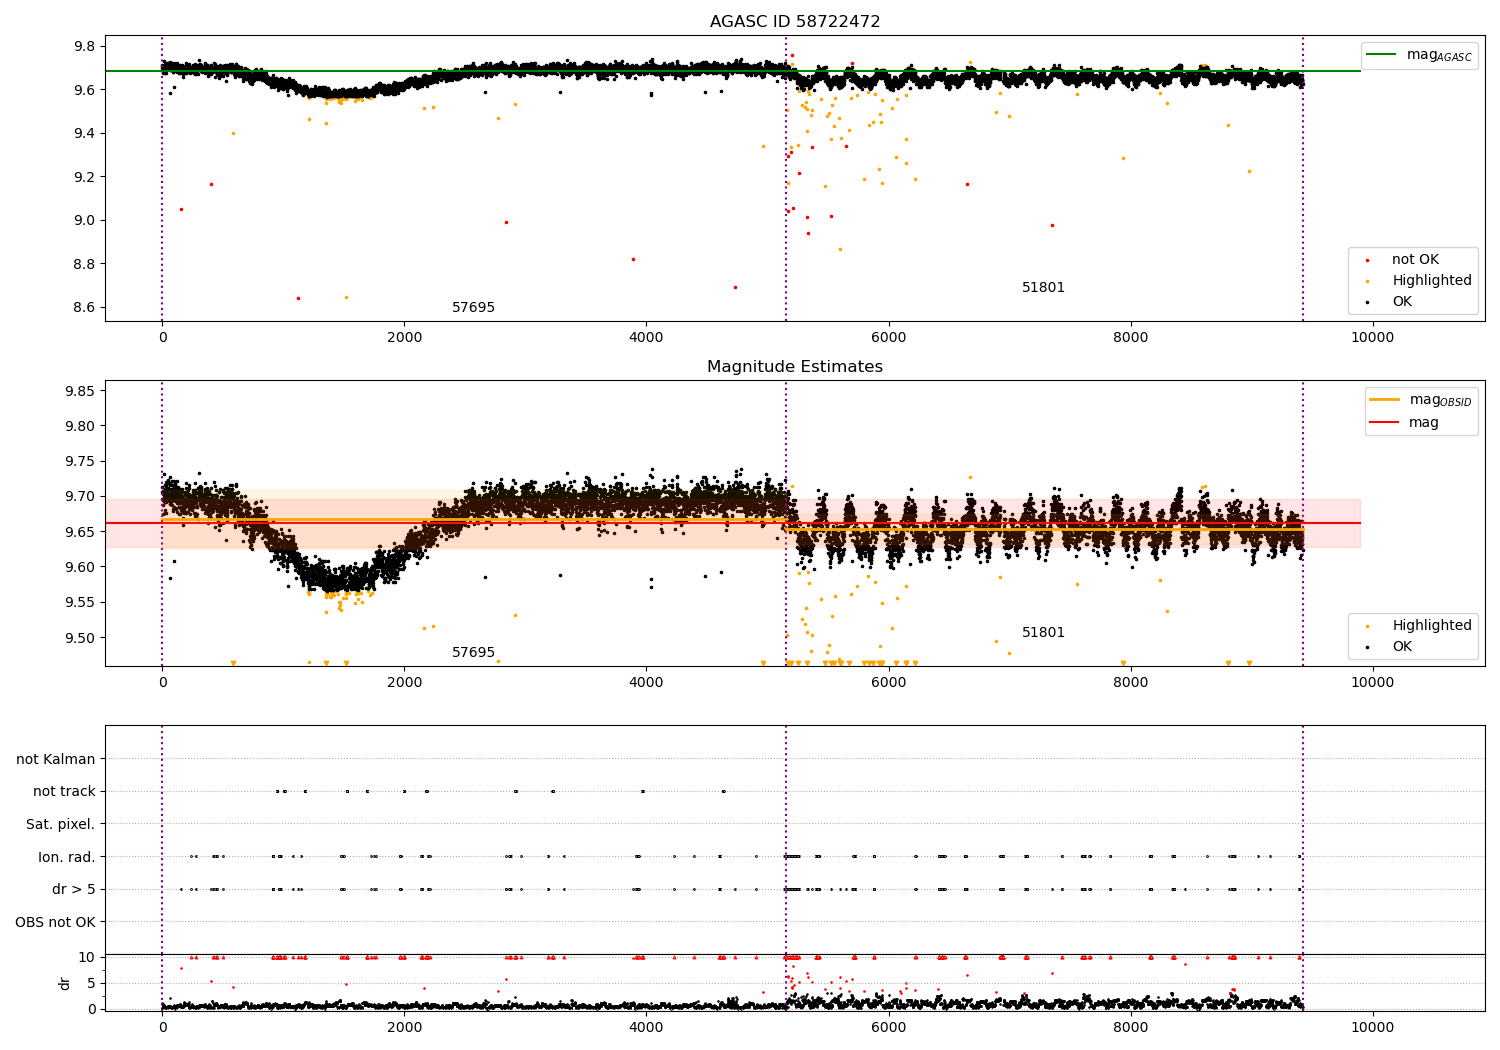Click the 9.0 y-axis tick in the top plot

84,221
